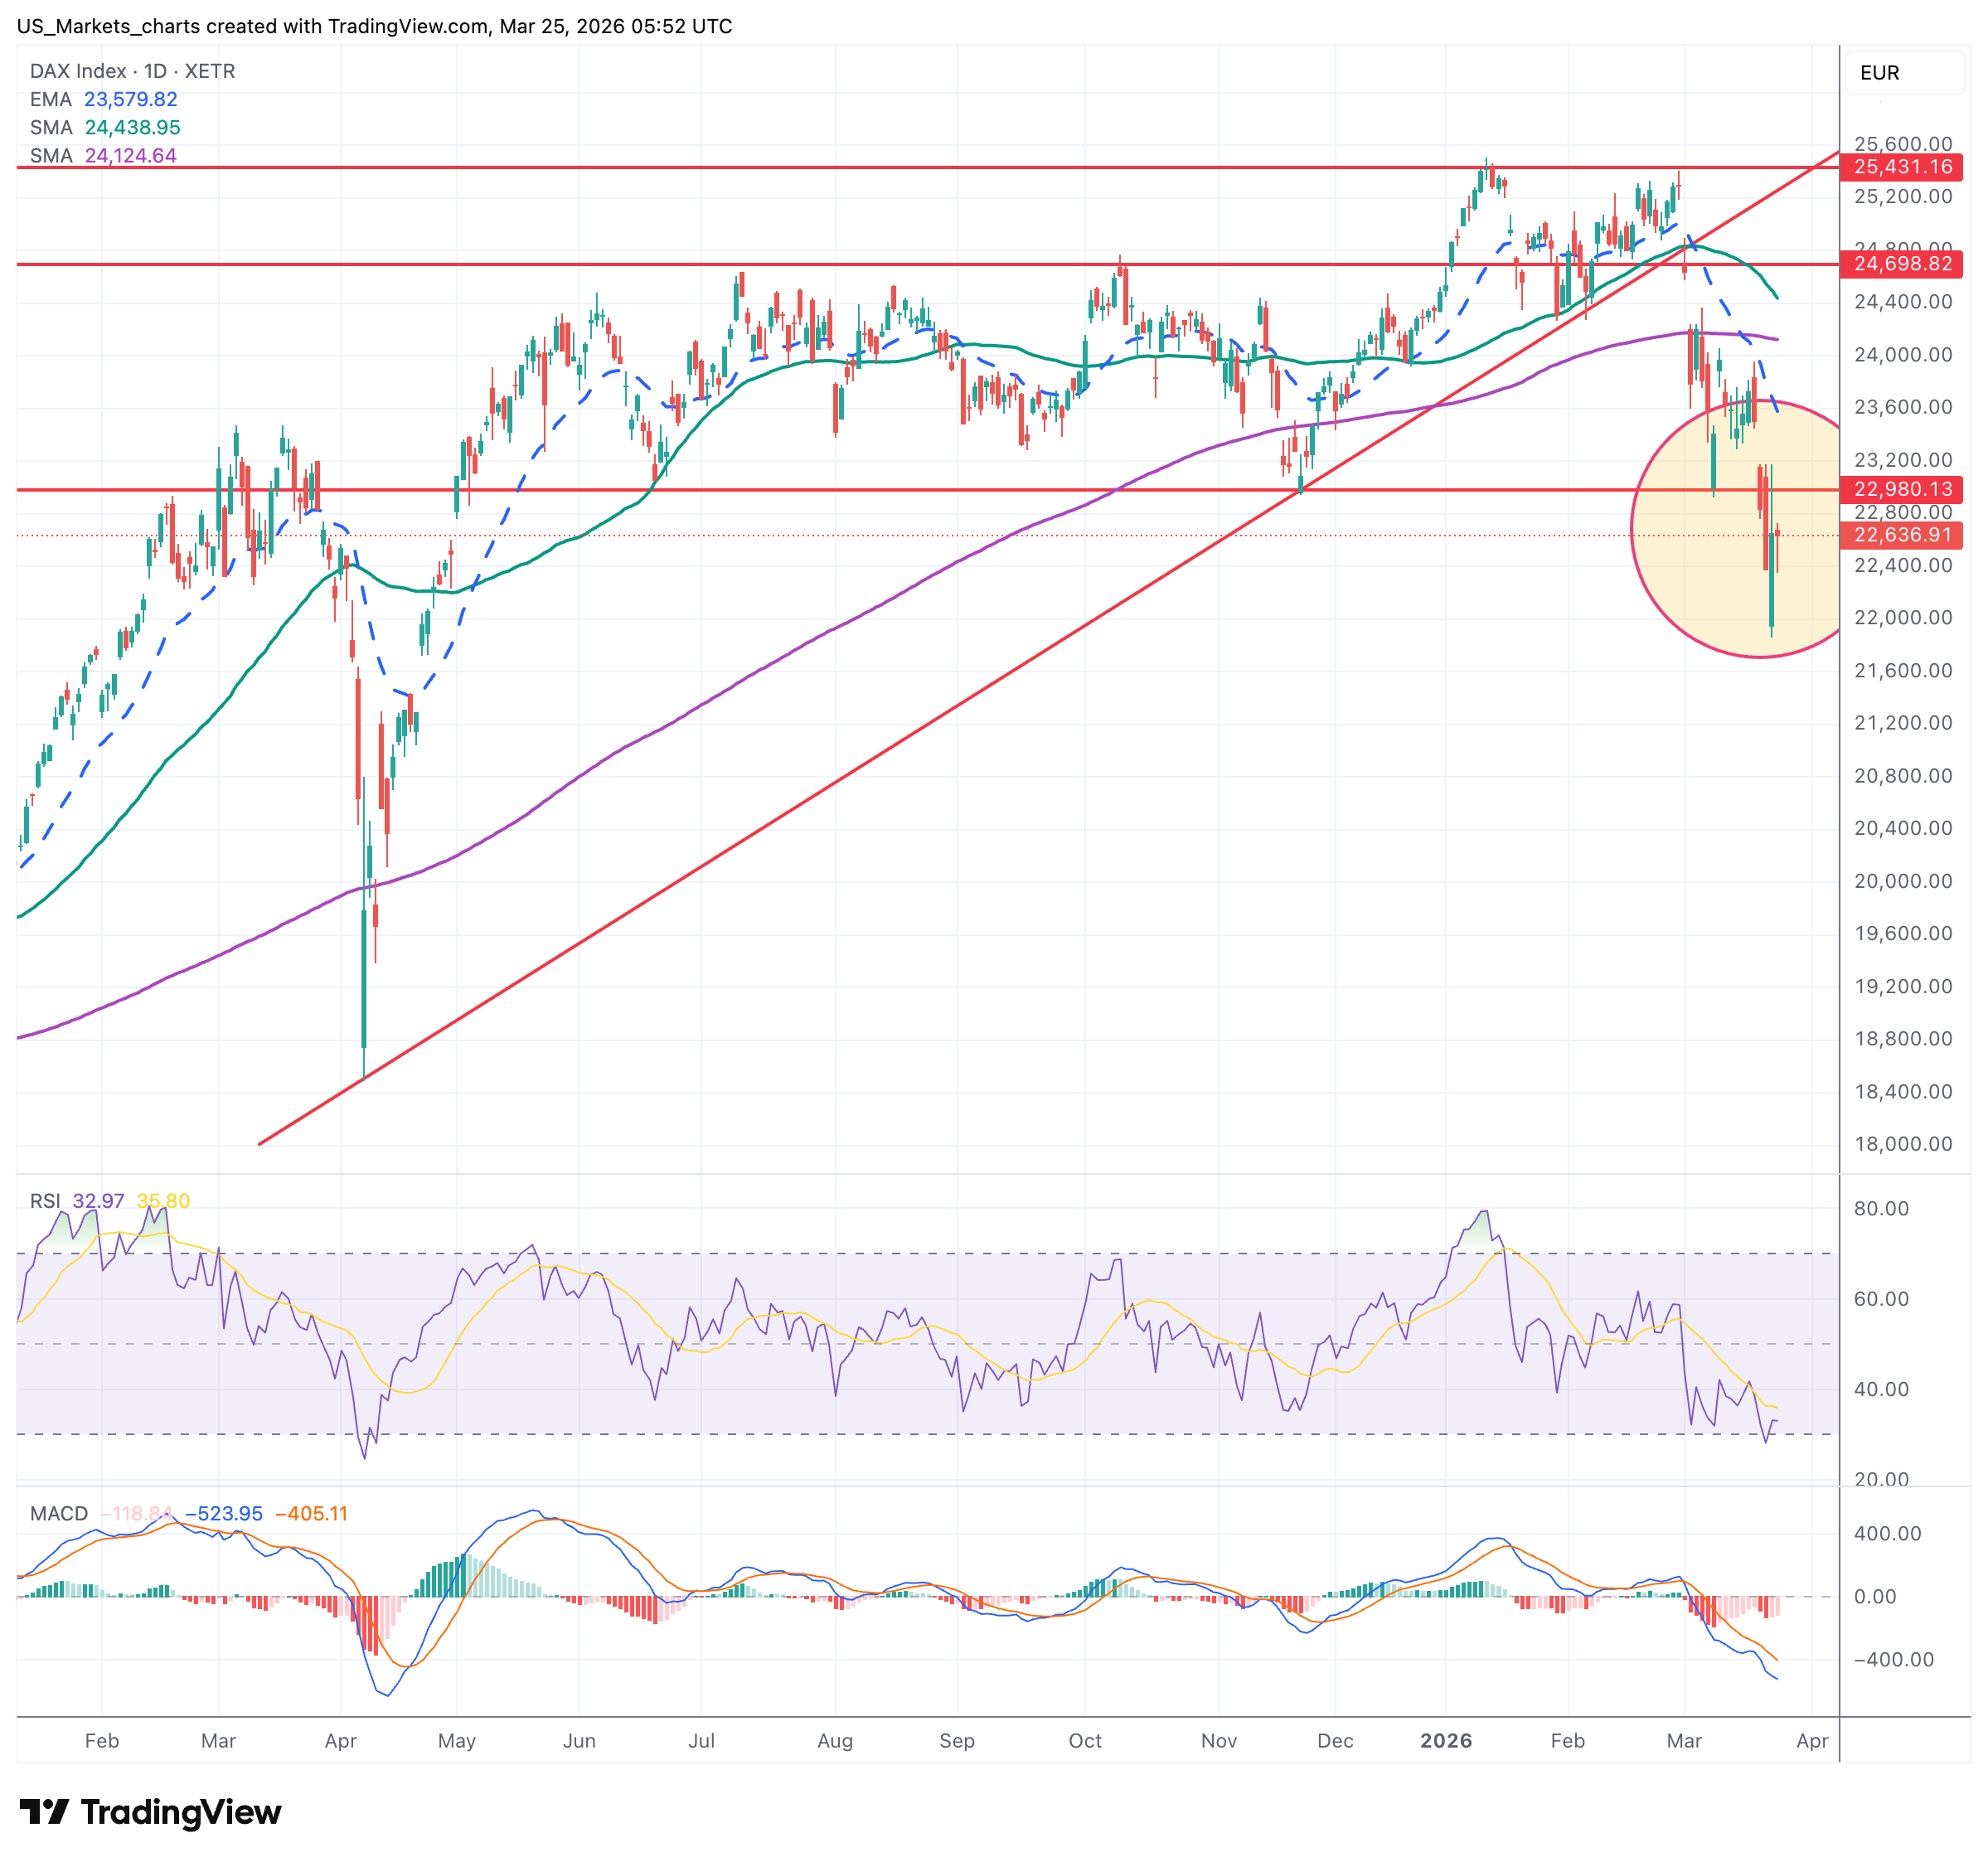Click the MACD value −523.95 in legend
This screenshot has height=1862, width=1988.
point(224,1513)
